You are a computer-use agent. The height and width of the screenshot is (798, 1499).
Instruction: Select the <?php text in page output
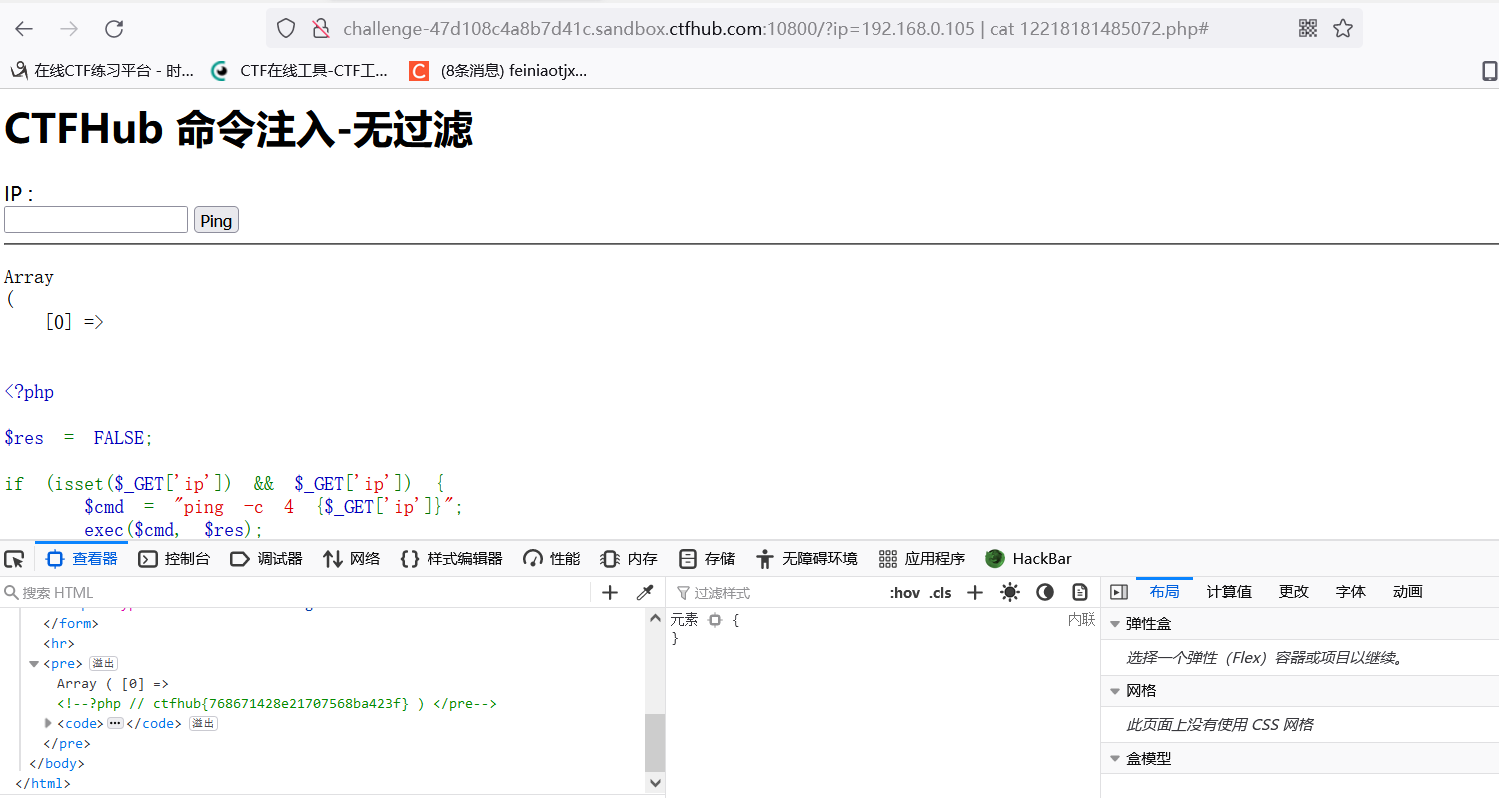point(29,392)
